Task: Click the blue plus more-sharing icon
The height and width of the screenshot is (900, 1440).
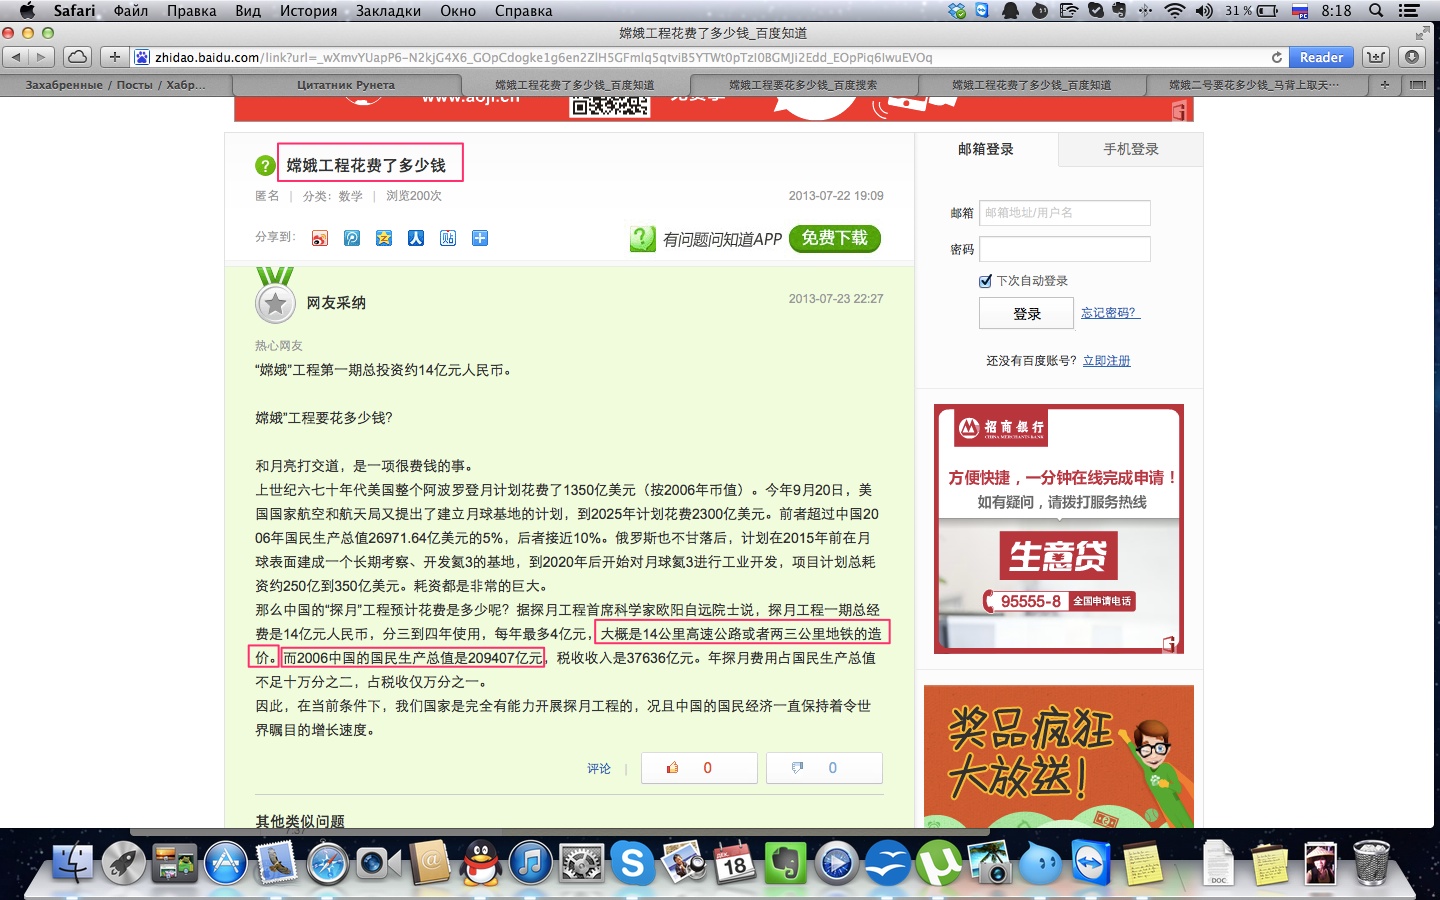Action: [480, 238]
